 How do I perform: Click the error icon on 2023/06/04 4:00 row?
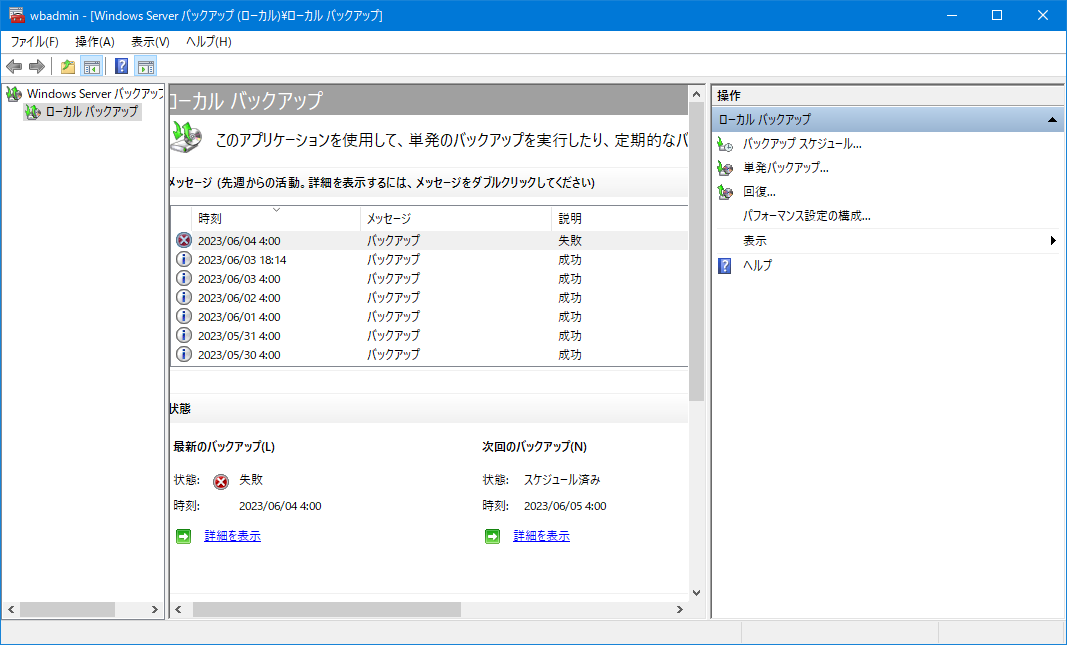click(x=184, y=240)
